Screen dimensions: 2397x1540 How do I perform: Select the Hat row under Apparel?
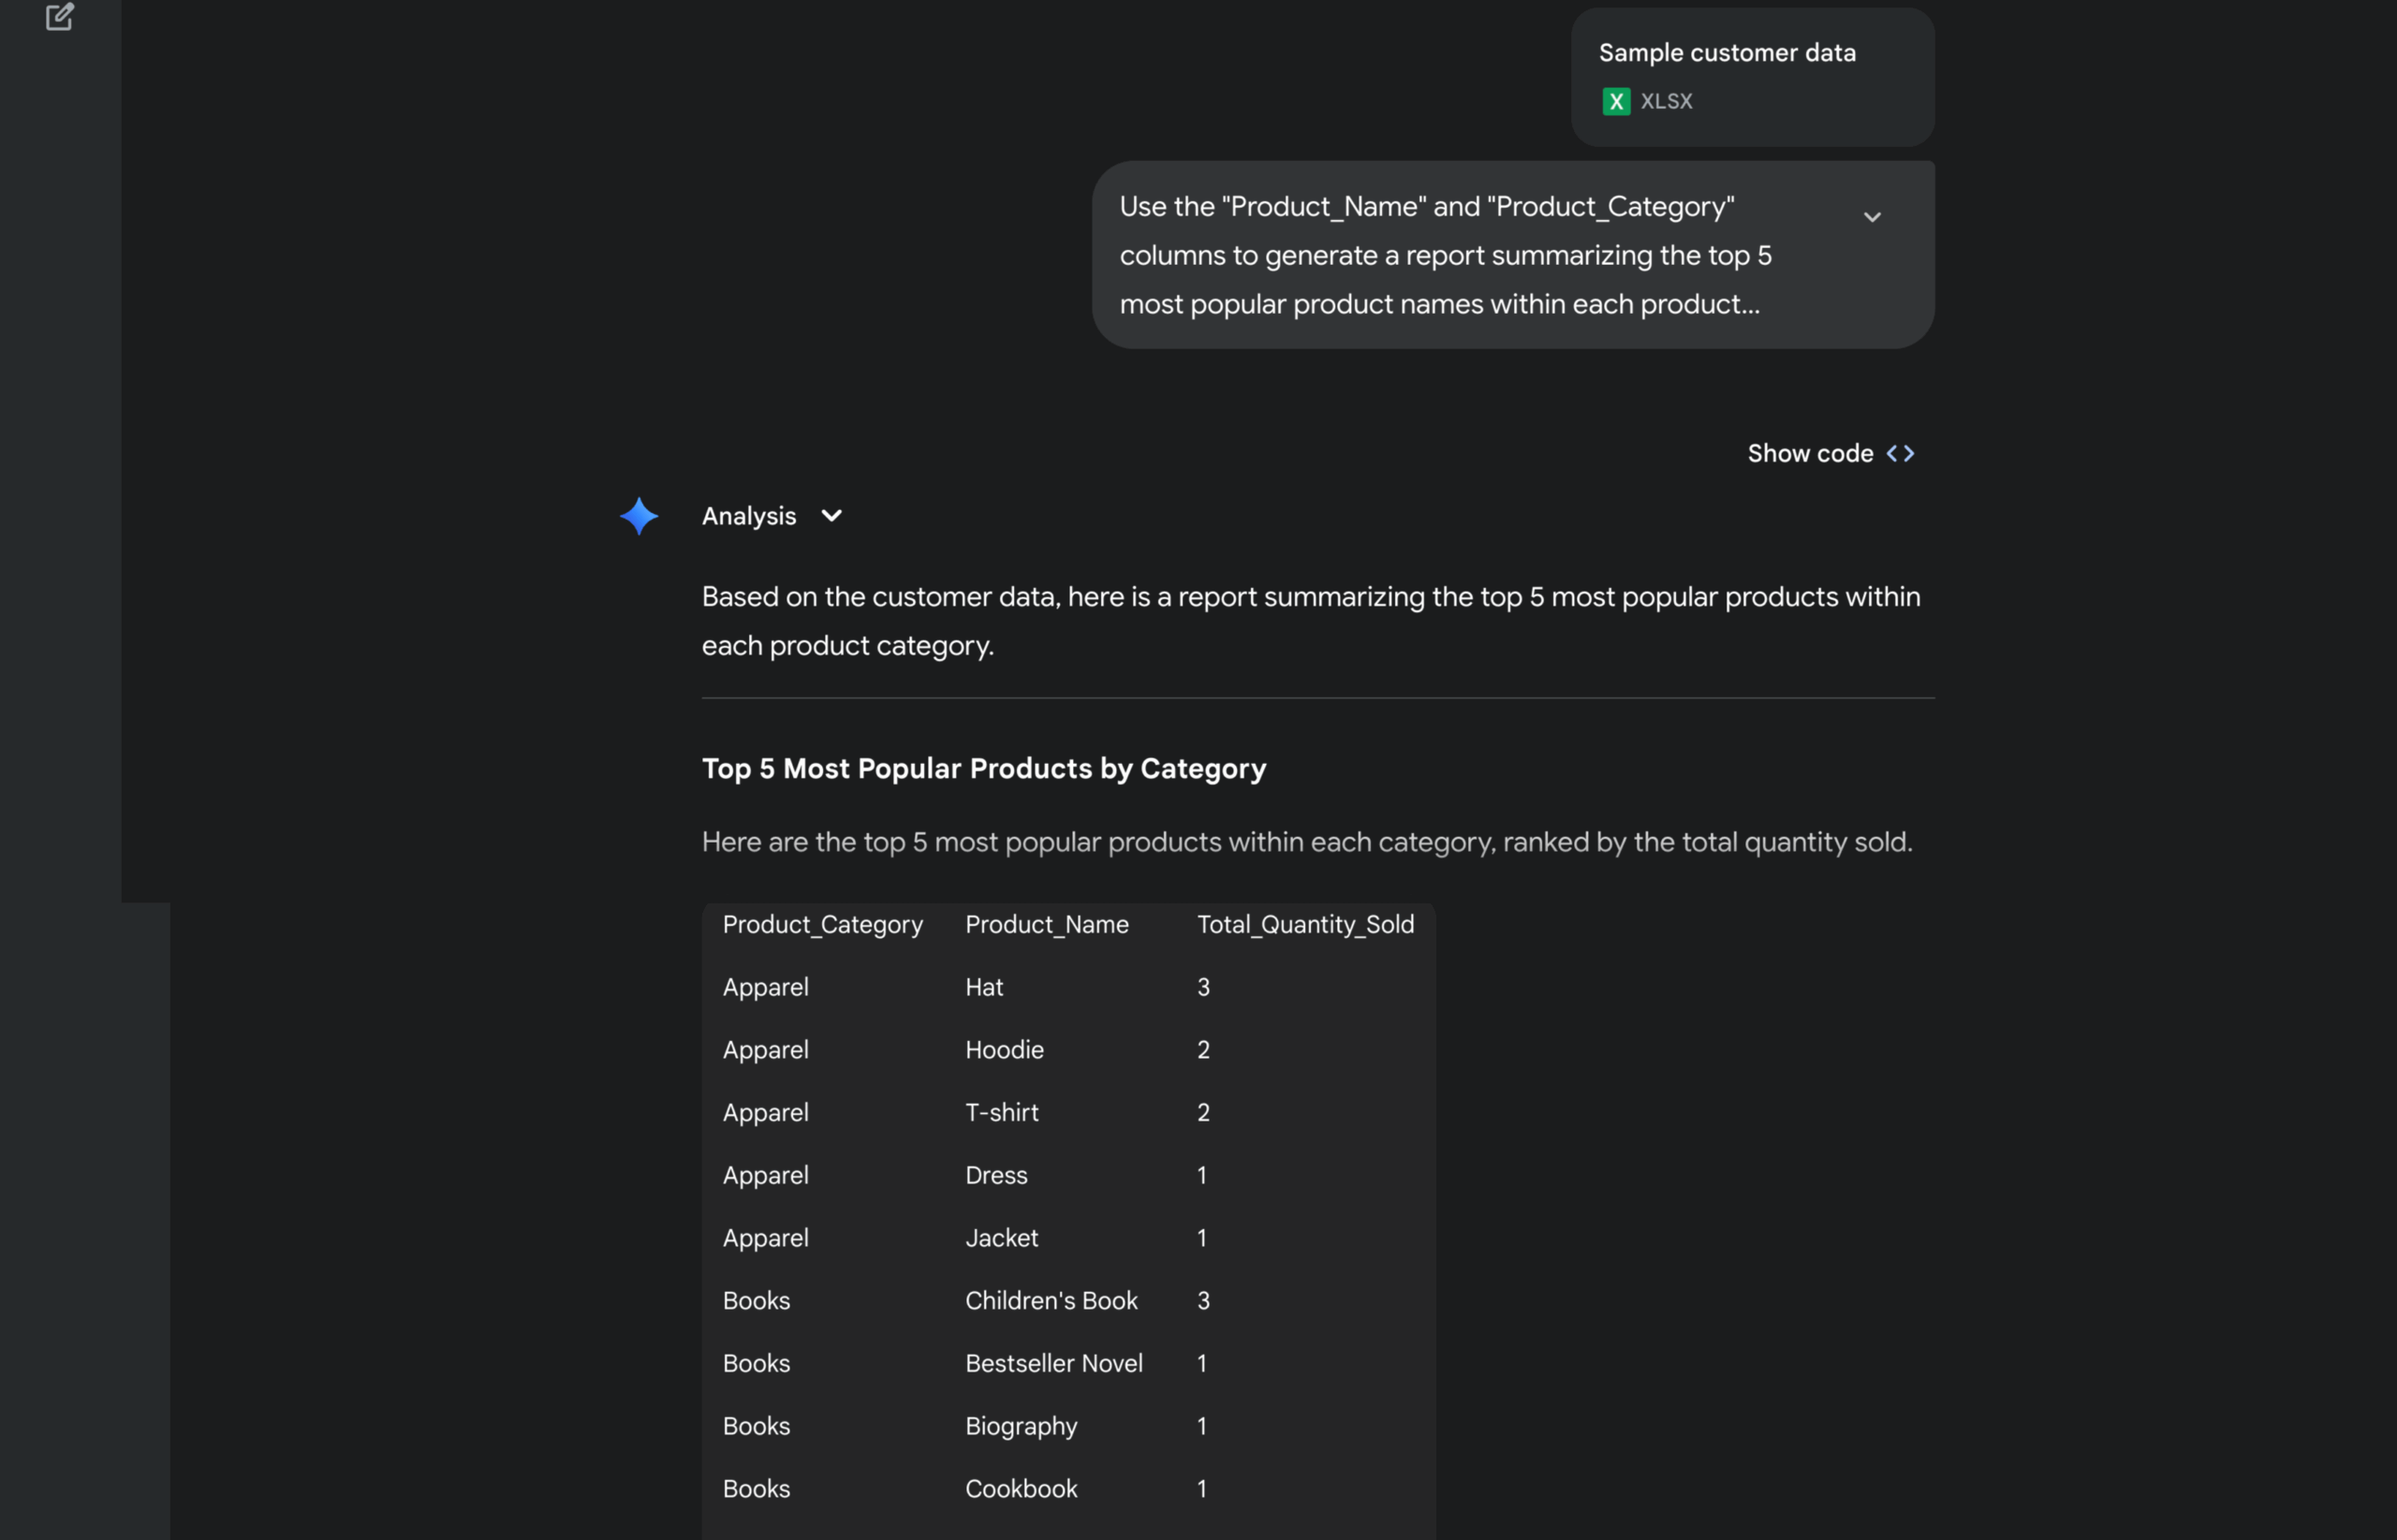coord(984,987)
